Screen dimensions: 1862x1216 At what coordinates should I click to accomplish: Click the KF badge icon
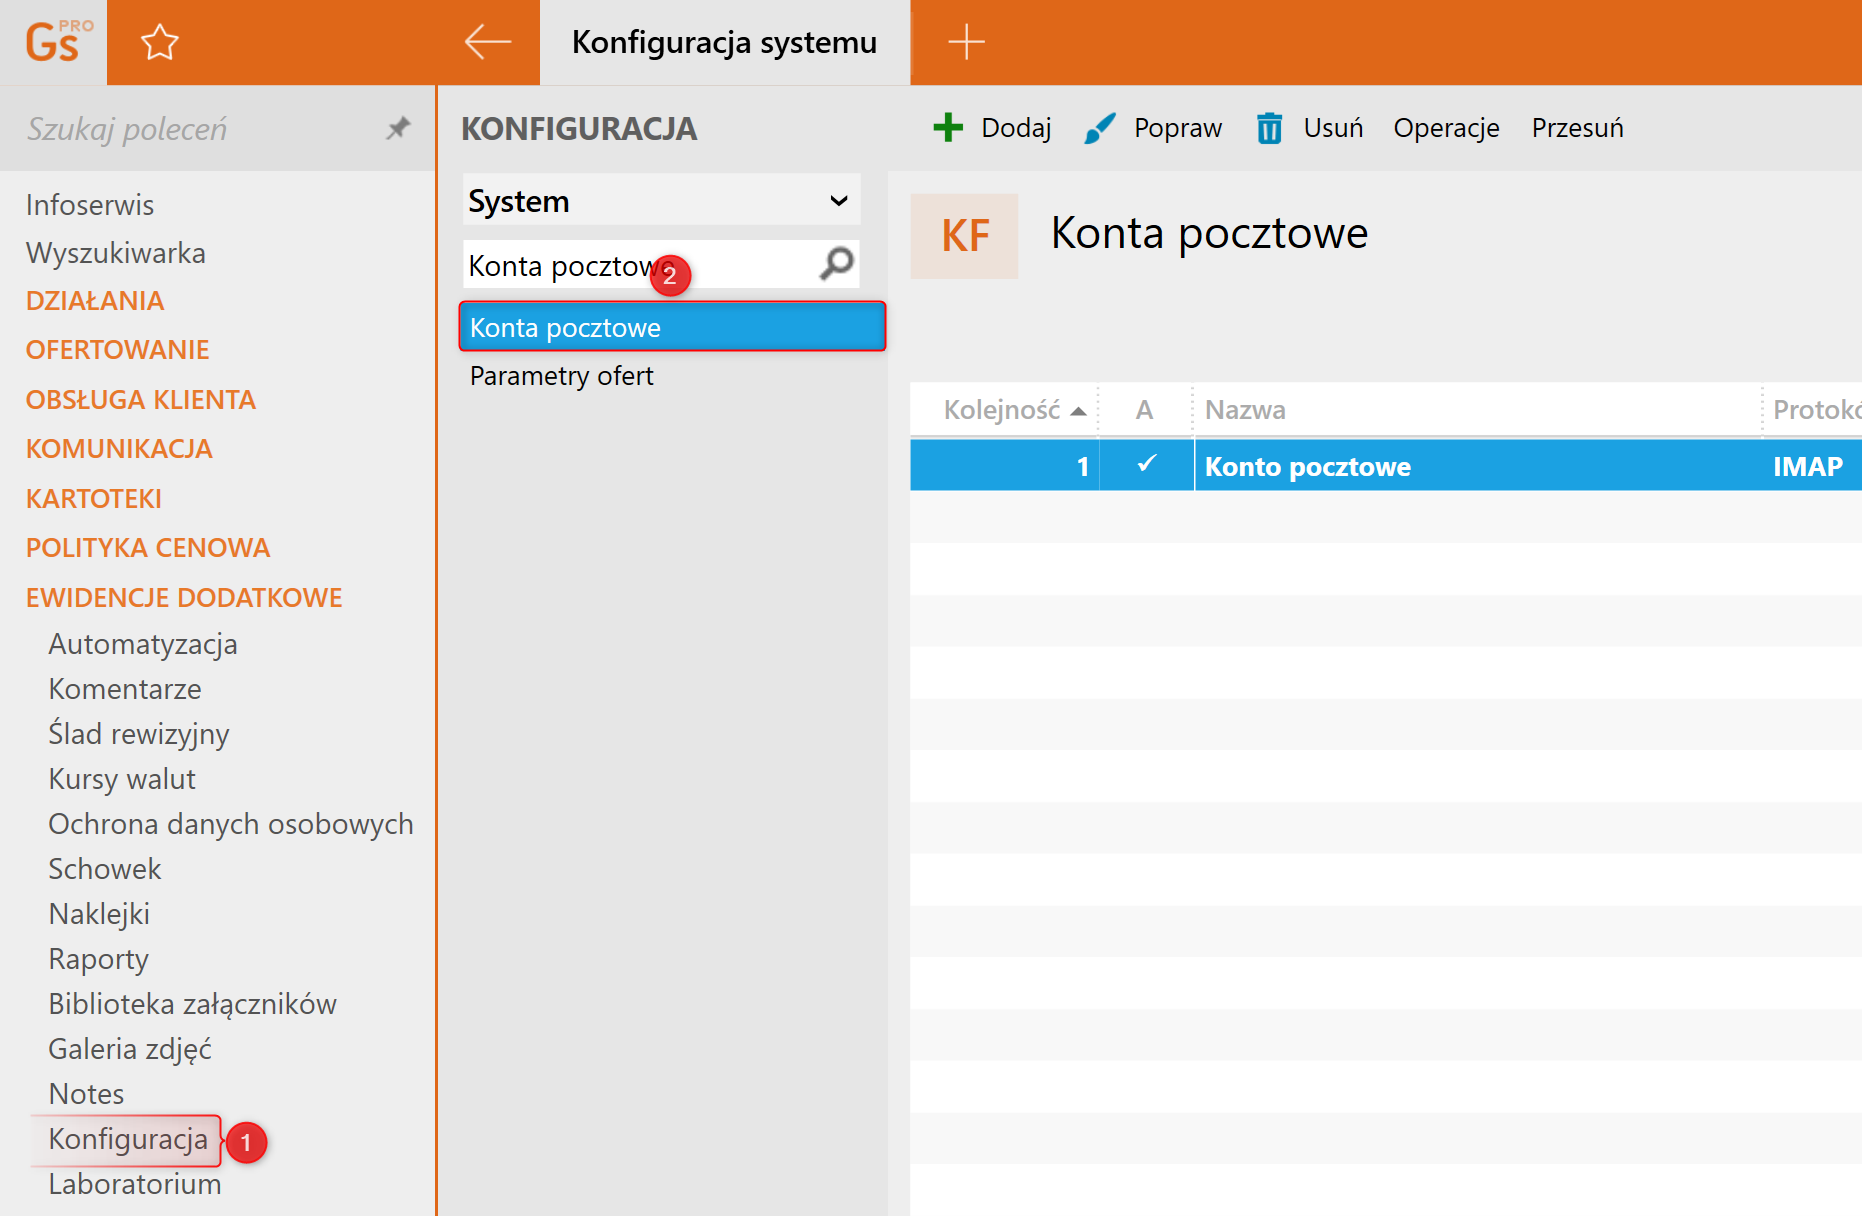[964, 236]
